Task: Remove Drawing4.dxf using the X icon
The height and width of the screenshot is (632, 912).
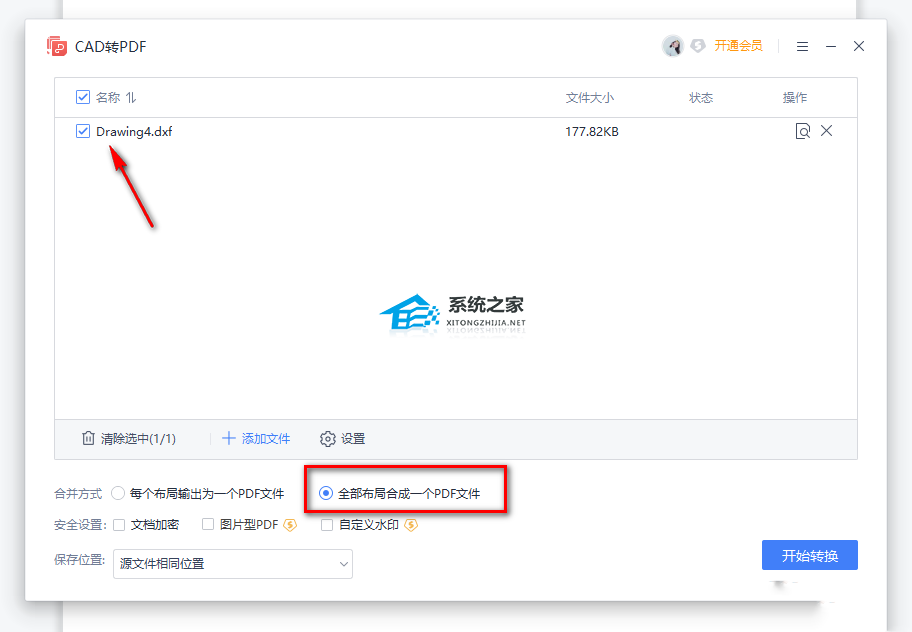Action: [x=826, y=131]
